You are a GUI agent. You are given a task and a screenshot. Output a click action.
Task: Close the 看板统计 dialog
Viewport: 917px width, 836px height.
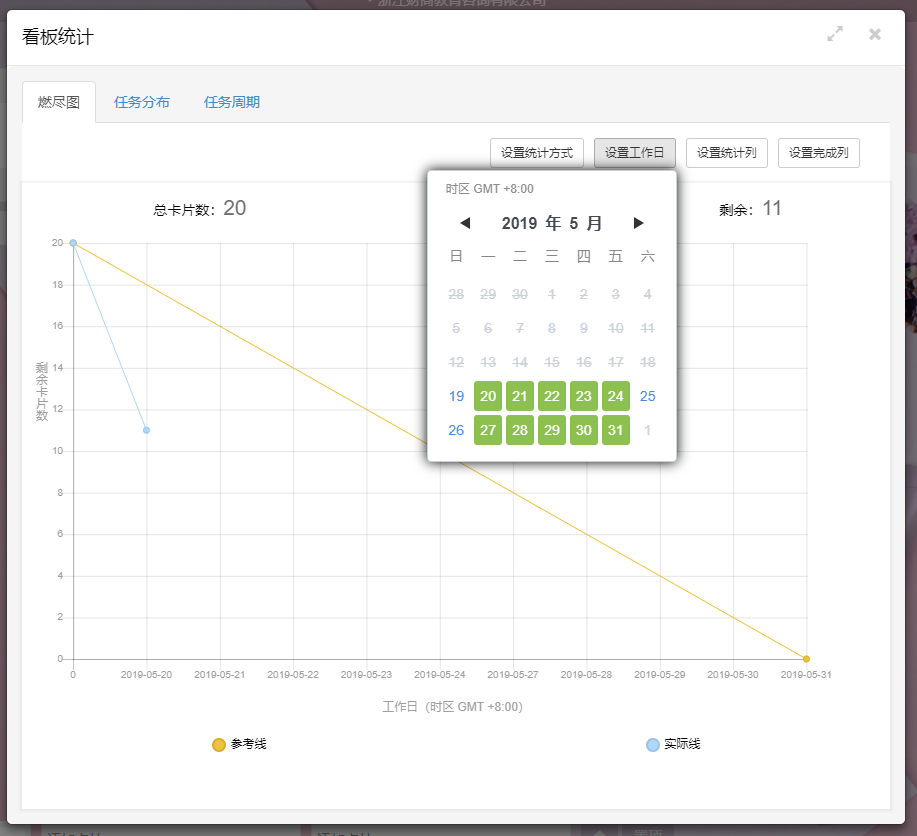875,35
